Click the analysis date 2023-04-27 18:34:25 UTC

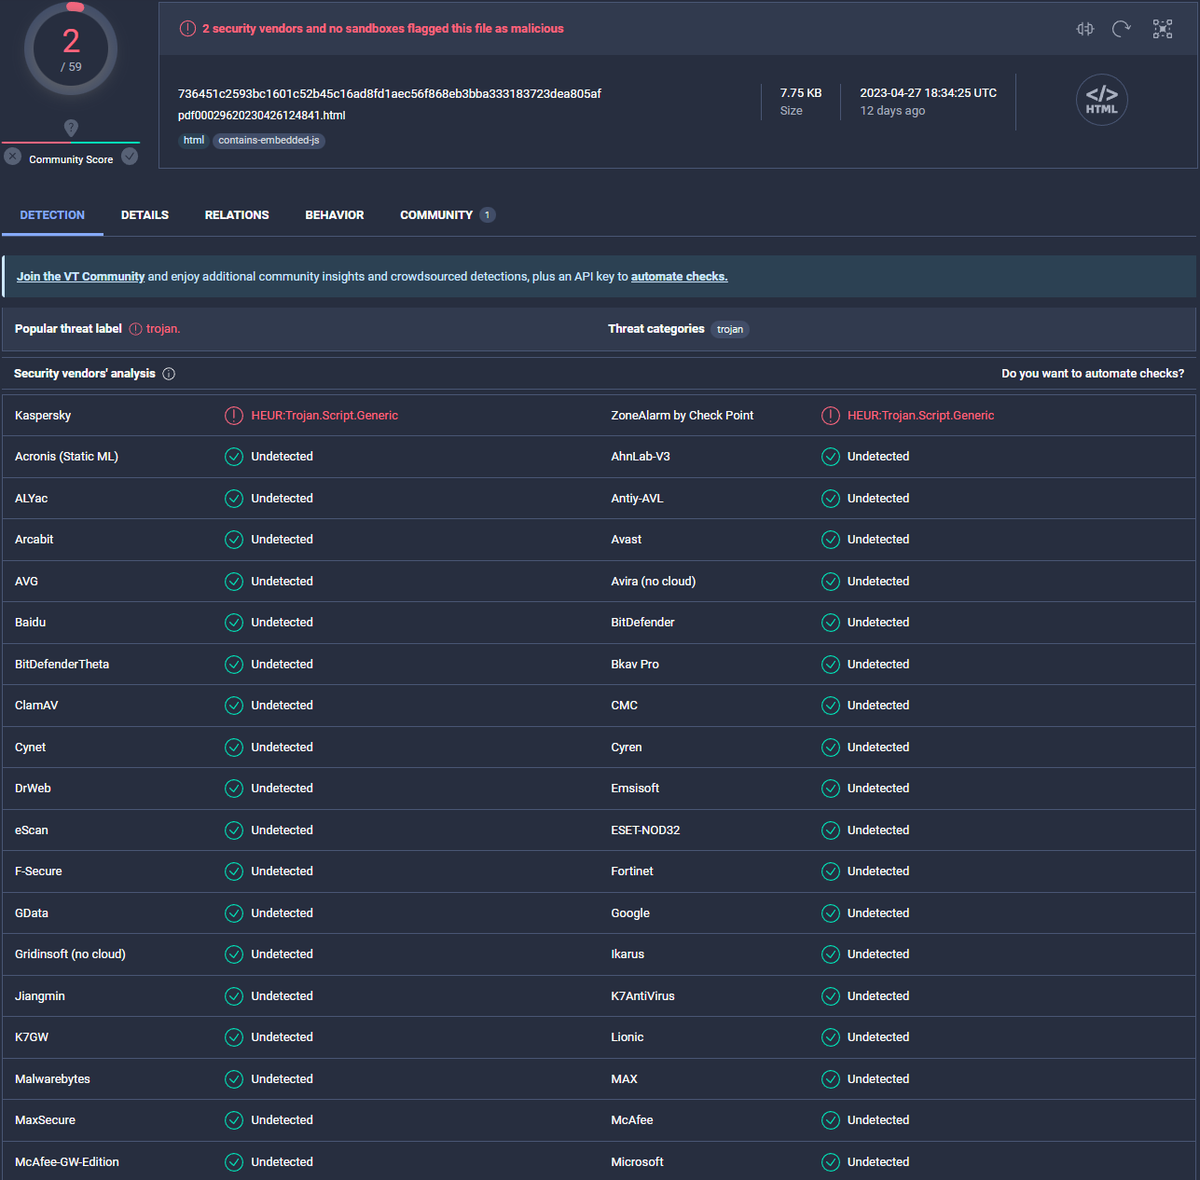pos(928,93)
